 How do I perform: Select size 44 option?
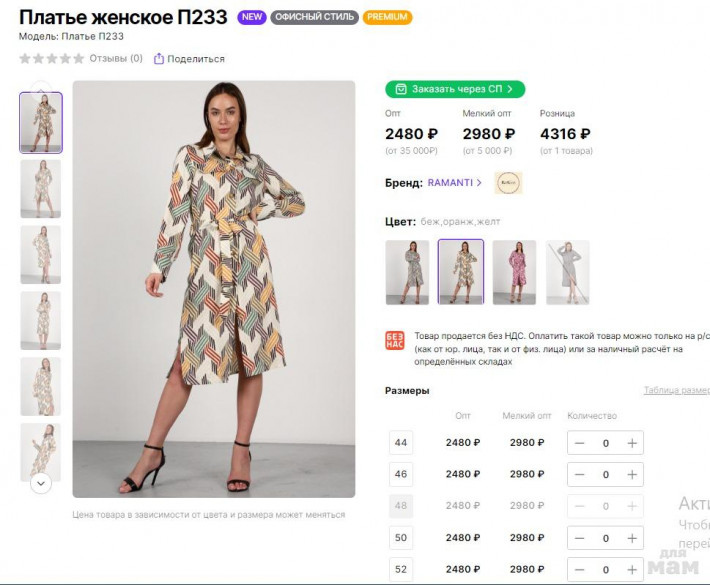(x=401, y=443)
